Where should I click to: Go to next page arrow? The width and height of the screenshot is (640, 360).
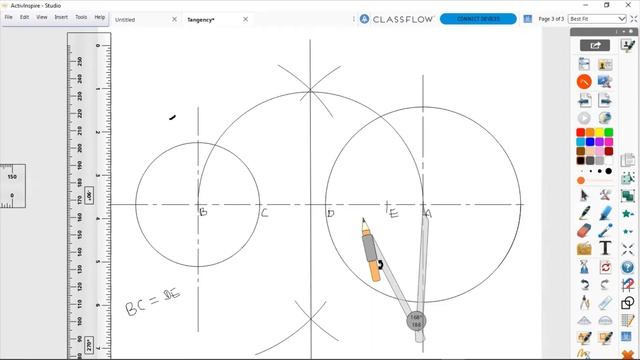[605, 100]
